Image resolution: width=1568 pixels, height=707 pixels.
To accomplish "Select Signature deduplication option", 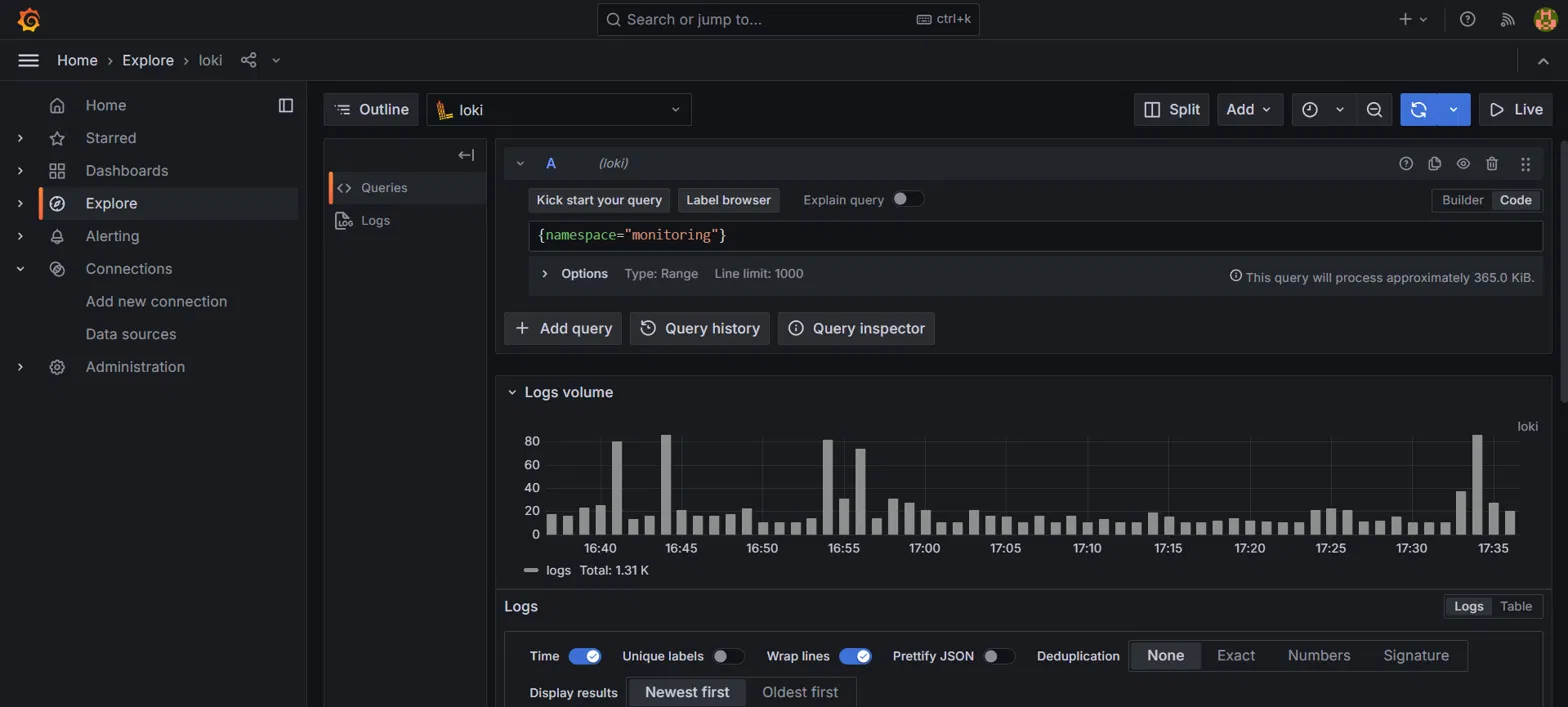I will (x=1416, y=656).
